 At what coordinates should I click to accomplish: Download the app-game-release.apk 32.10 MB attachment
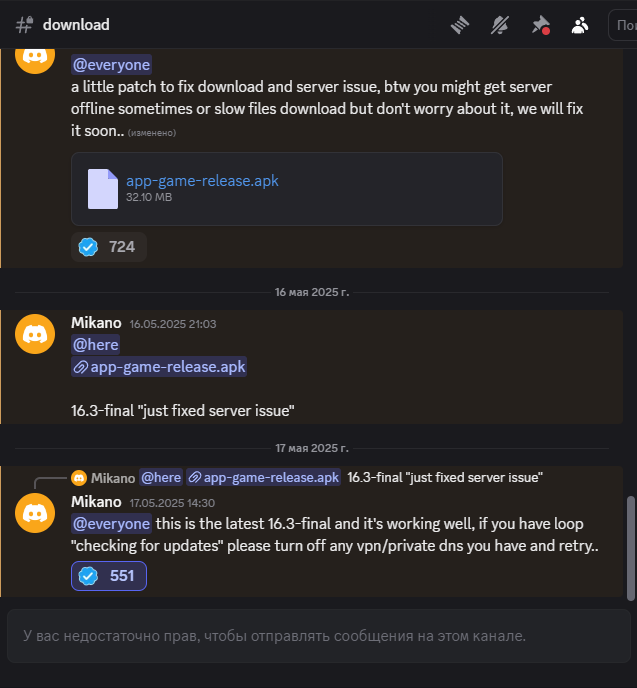[x=202, y=181]
